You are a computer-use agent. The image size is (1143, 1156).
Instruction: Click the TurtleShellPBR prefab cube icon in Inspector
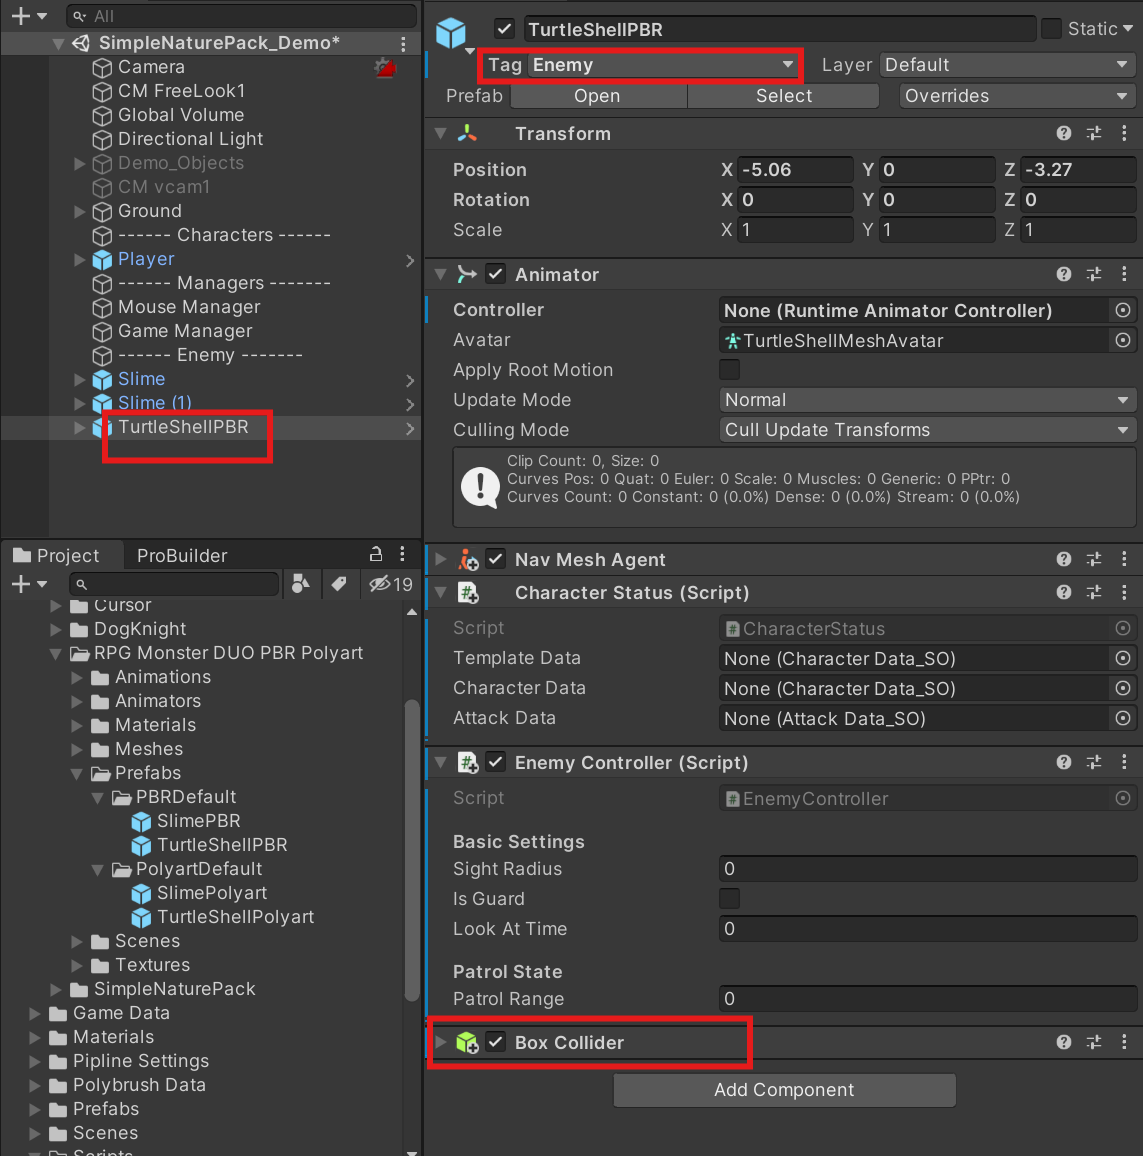pos(451,32)
